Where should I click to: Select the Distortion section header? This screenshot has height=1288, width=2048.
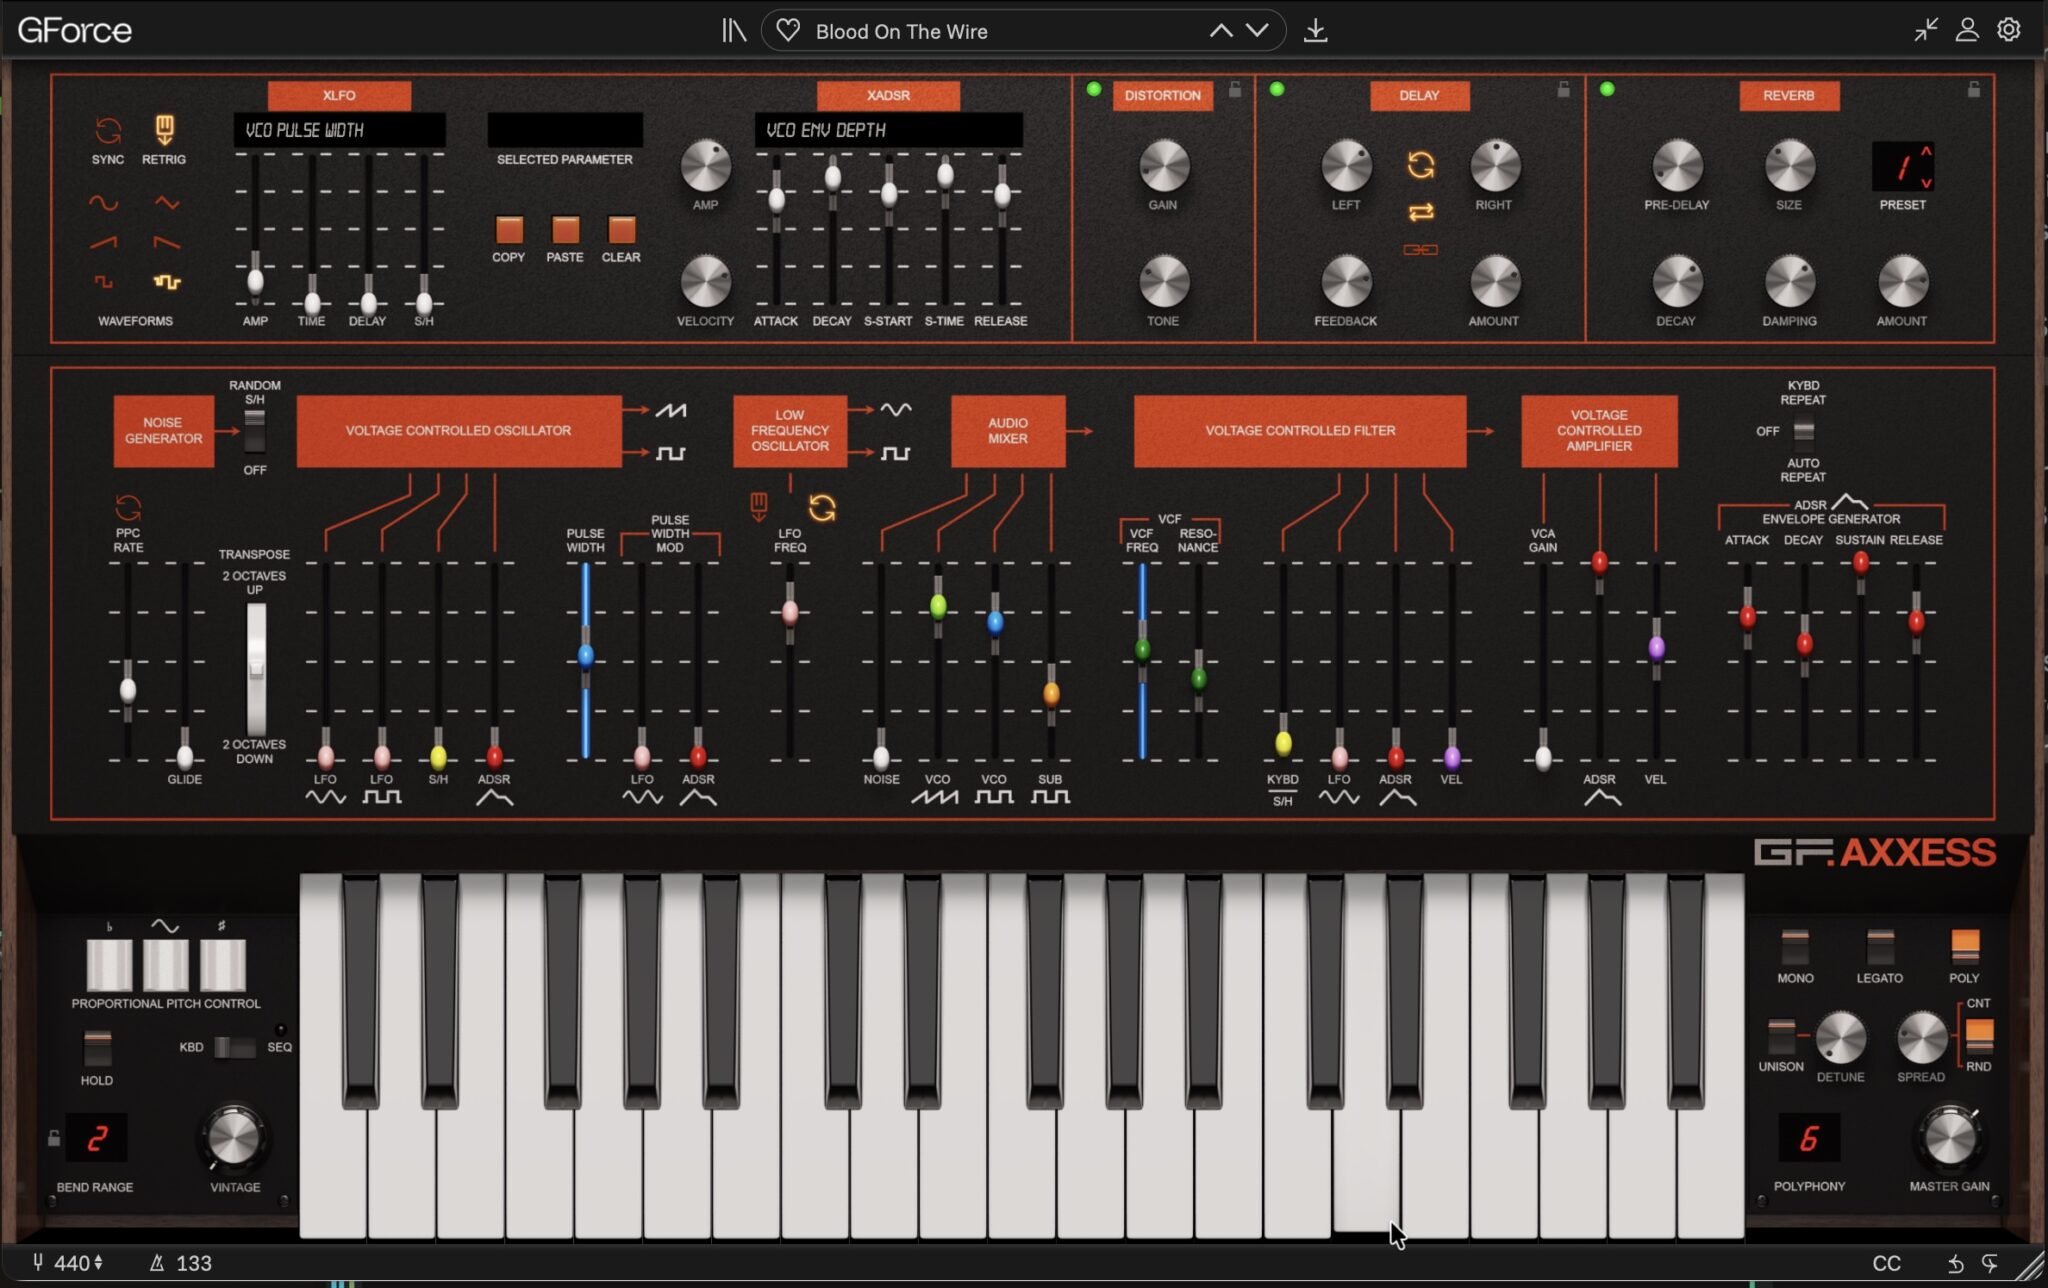pos(1162,95)
